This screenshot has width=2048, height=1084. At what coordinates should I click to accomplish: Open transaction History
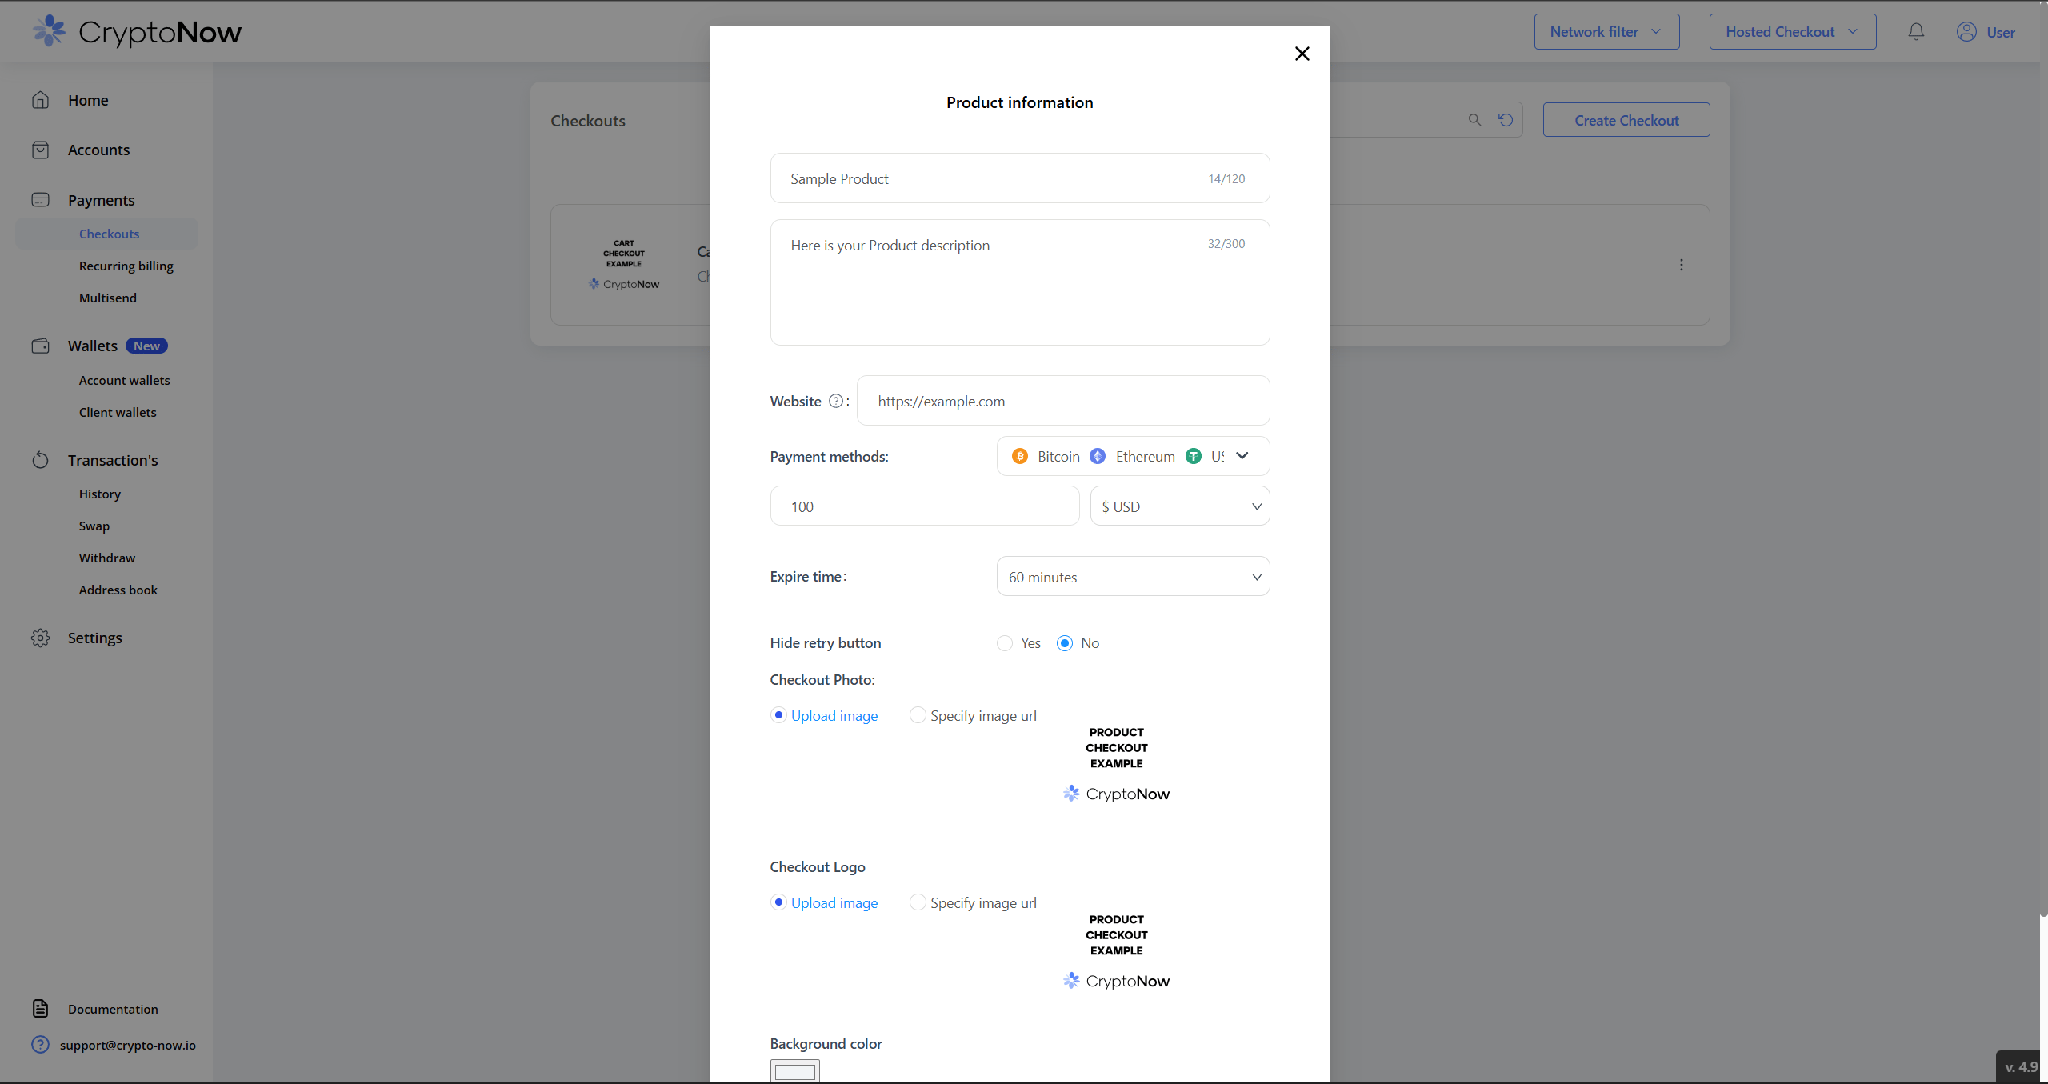pos(100,494)
